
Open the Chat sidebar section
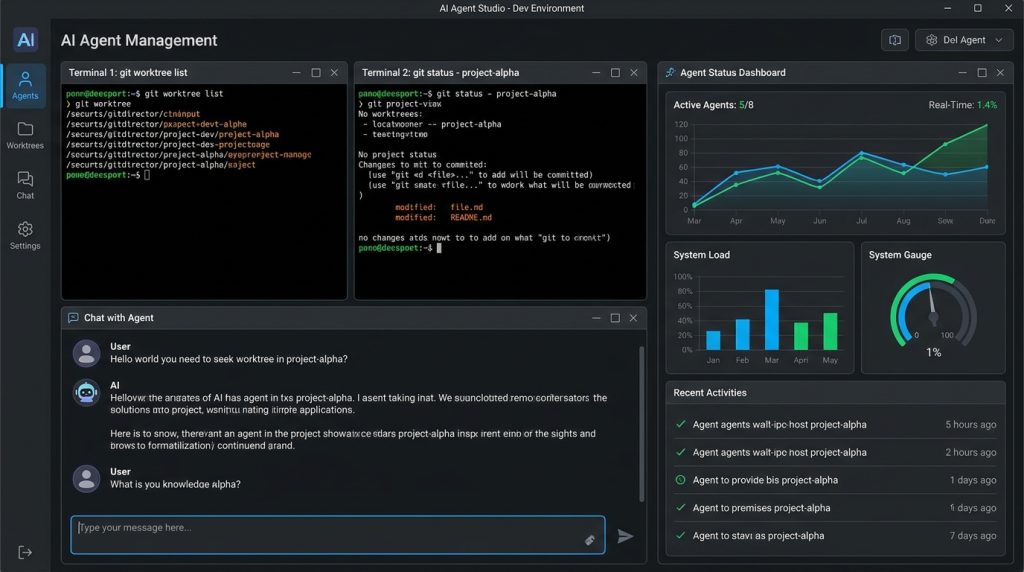(25, 185)
